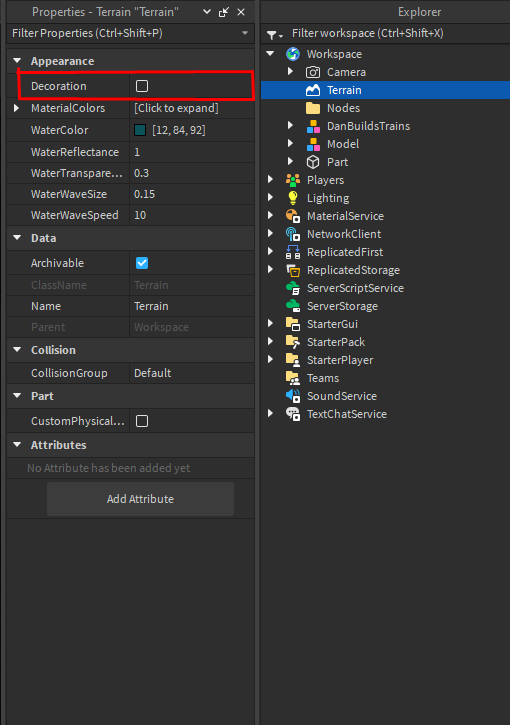Expand the DanBuildsTrains tree node

click(290, 125)
